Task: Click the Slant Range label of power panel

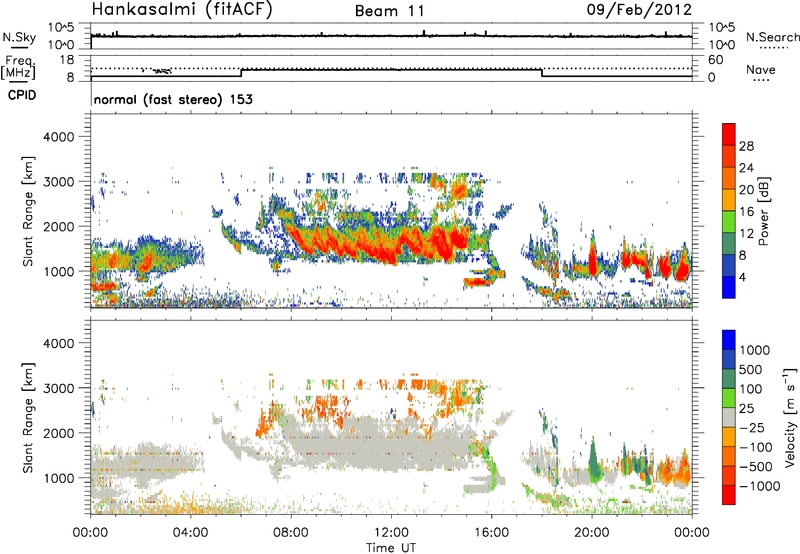Action: [28, 212]
